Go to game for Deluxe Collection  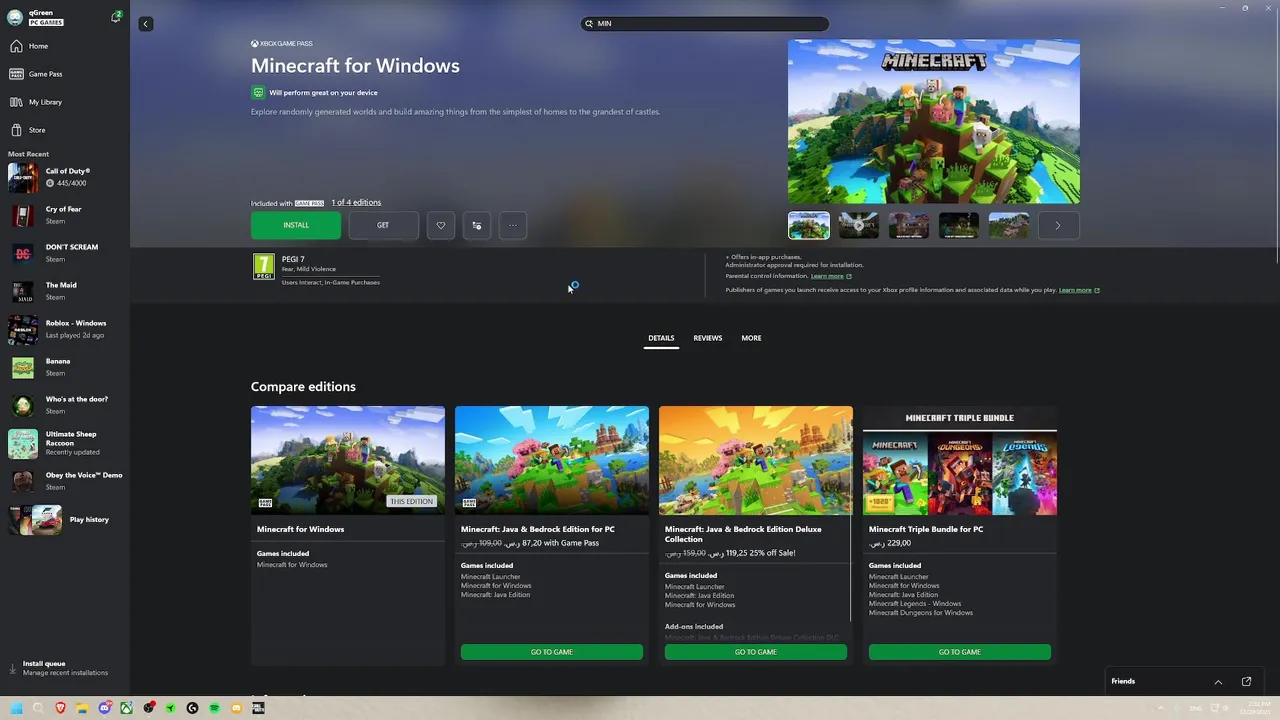pyautogui.click(x=756, y=652)
